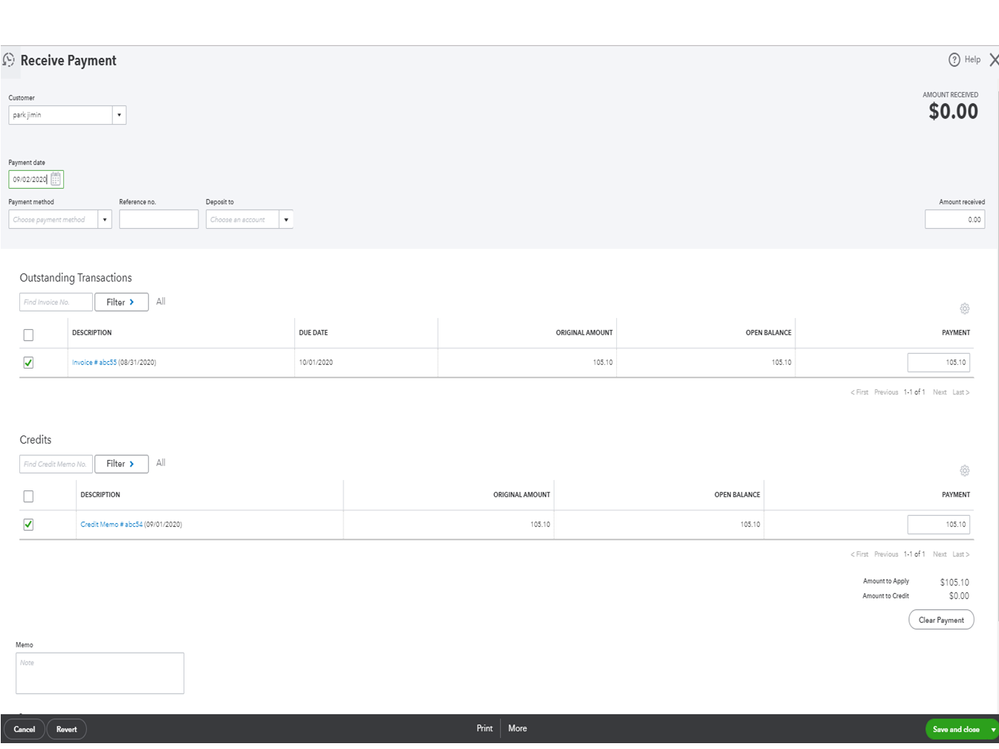The height and width of the screenshot is (749, 999).
Task: Click OPEN BALANCE header in Outstanding Transactions
Action: click(x=768, y=333)
